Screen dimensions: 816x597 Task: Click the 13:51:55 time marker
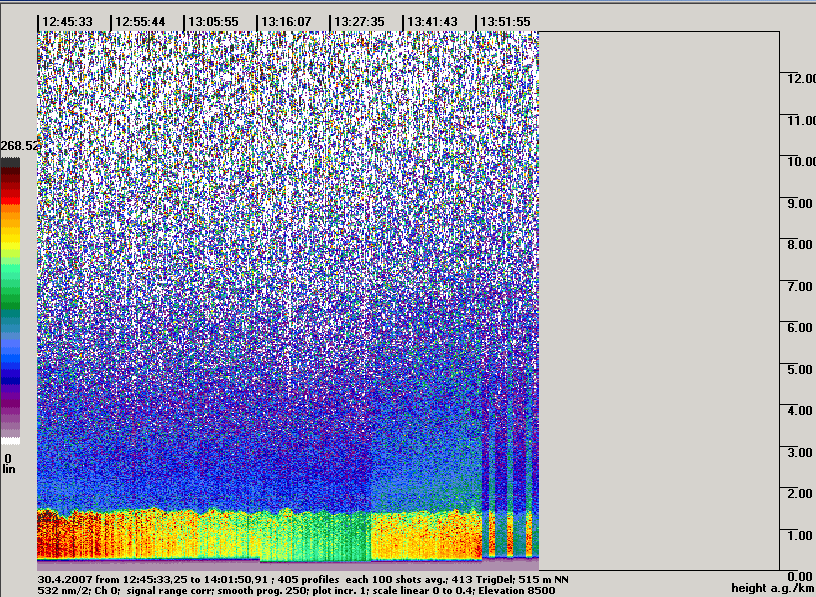pyautogui.click(x=505, y=22)
